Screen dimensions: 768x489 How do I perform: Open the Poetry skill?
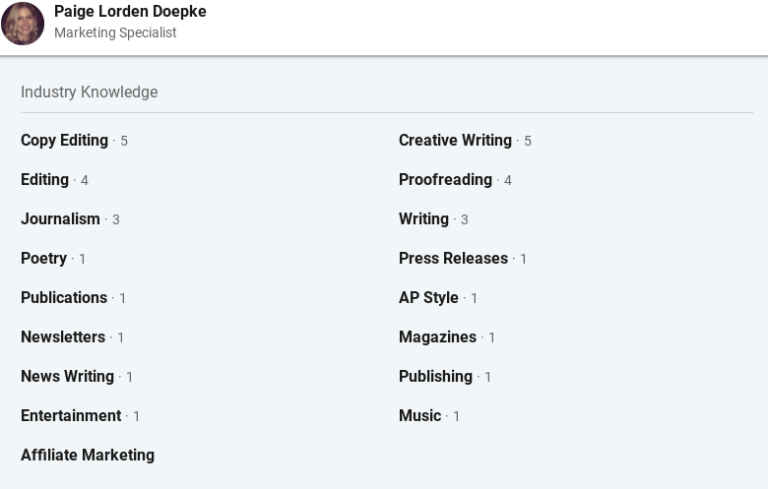pyautogui.click(x=44, y=258)
